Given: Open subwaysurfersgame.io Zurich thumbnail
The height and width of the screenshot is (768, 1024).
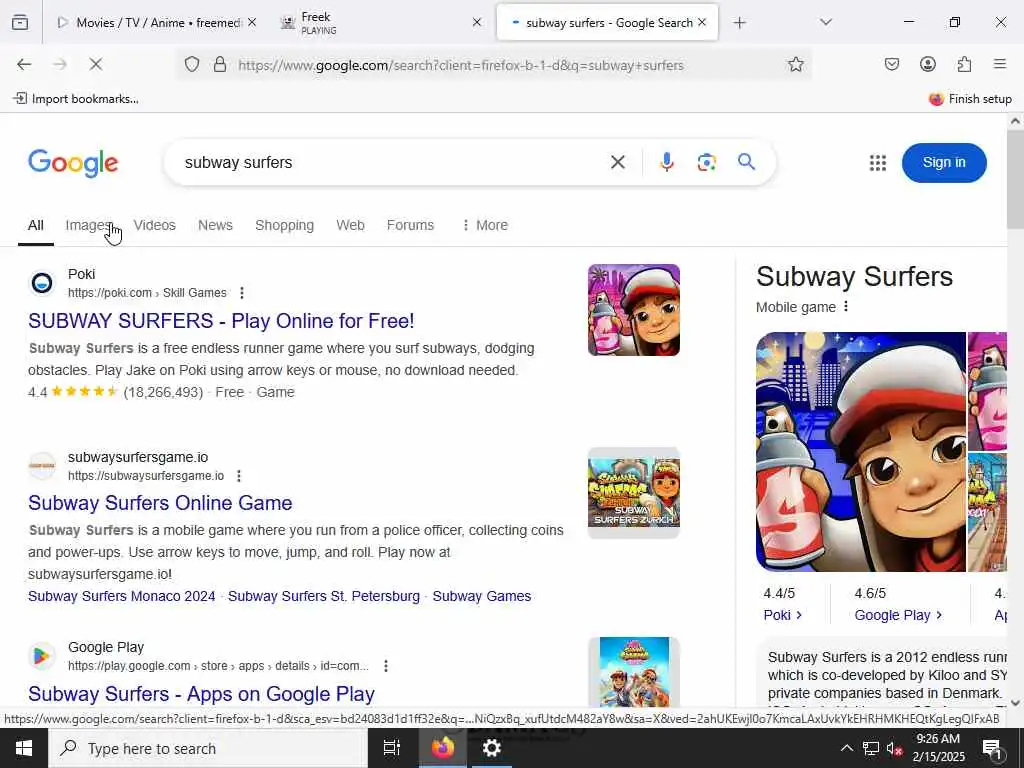Looking at the screenshot, I should (633, 493).
